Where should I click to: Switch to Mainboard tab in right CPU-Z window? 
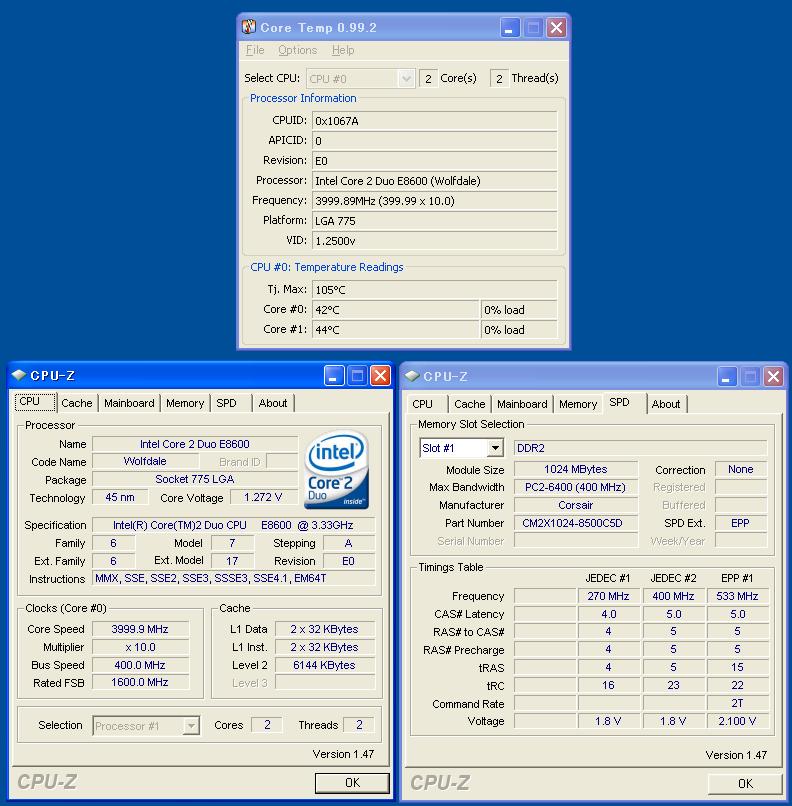coord(522,404)
